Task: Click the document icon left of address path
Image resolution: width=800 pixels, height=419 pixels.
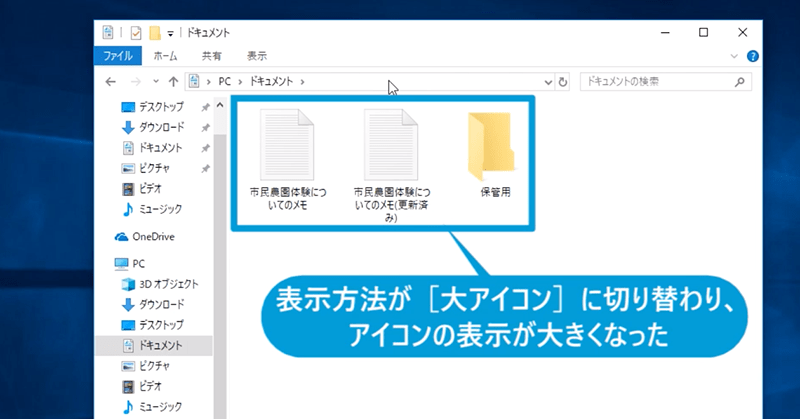Action: [x=194, y=82]
